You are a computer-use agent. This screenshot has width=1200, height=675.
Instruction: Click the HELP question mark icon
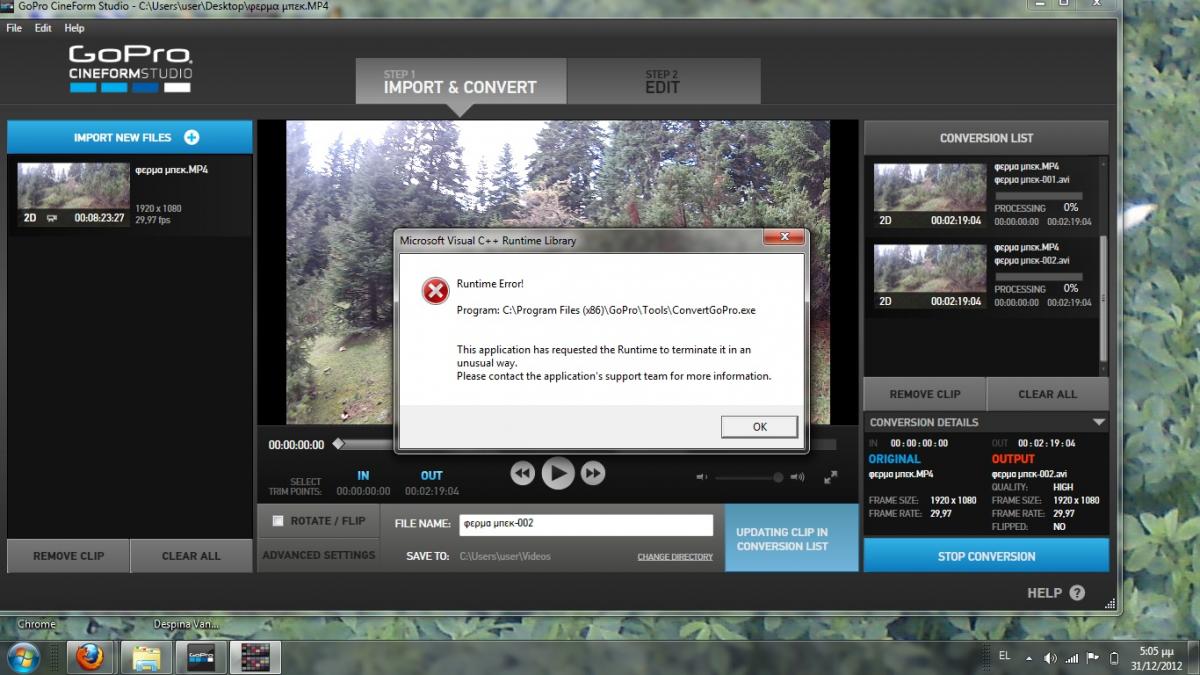point(1076,593)
